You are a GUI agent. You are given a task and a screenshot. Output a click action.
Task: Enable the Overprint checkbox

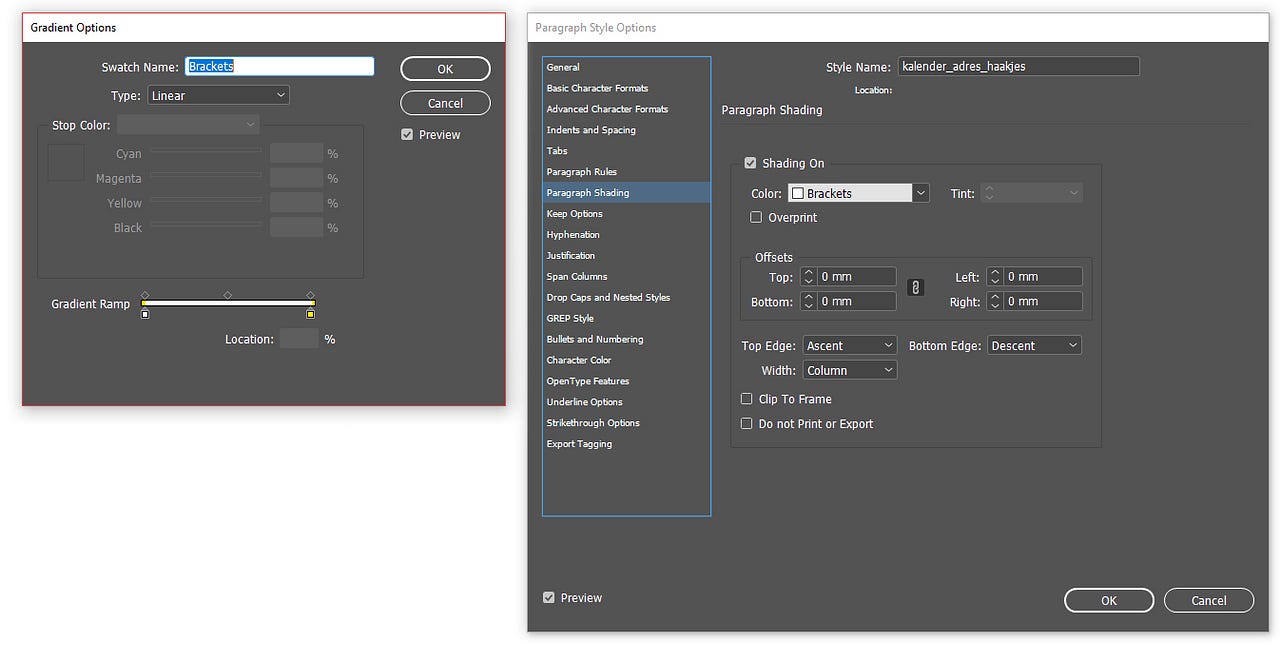[756, 217]
